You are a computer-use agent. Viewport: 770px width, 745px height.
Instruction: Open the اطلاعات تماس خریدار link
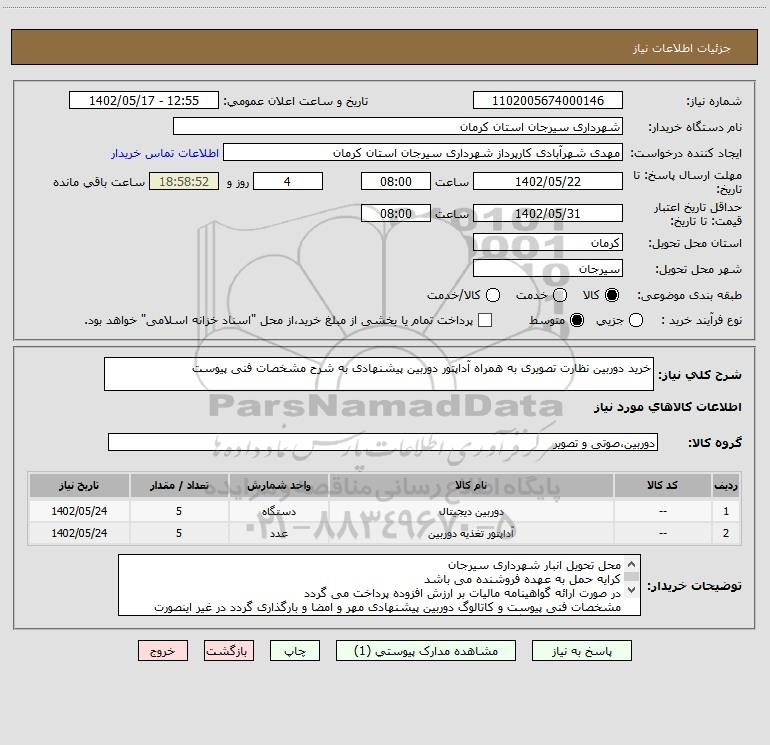pyautogui.click(x=165, y=153)
